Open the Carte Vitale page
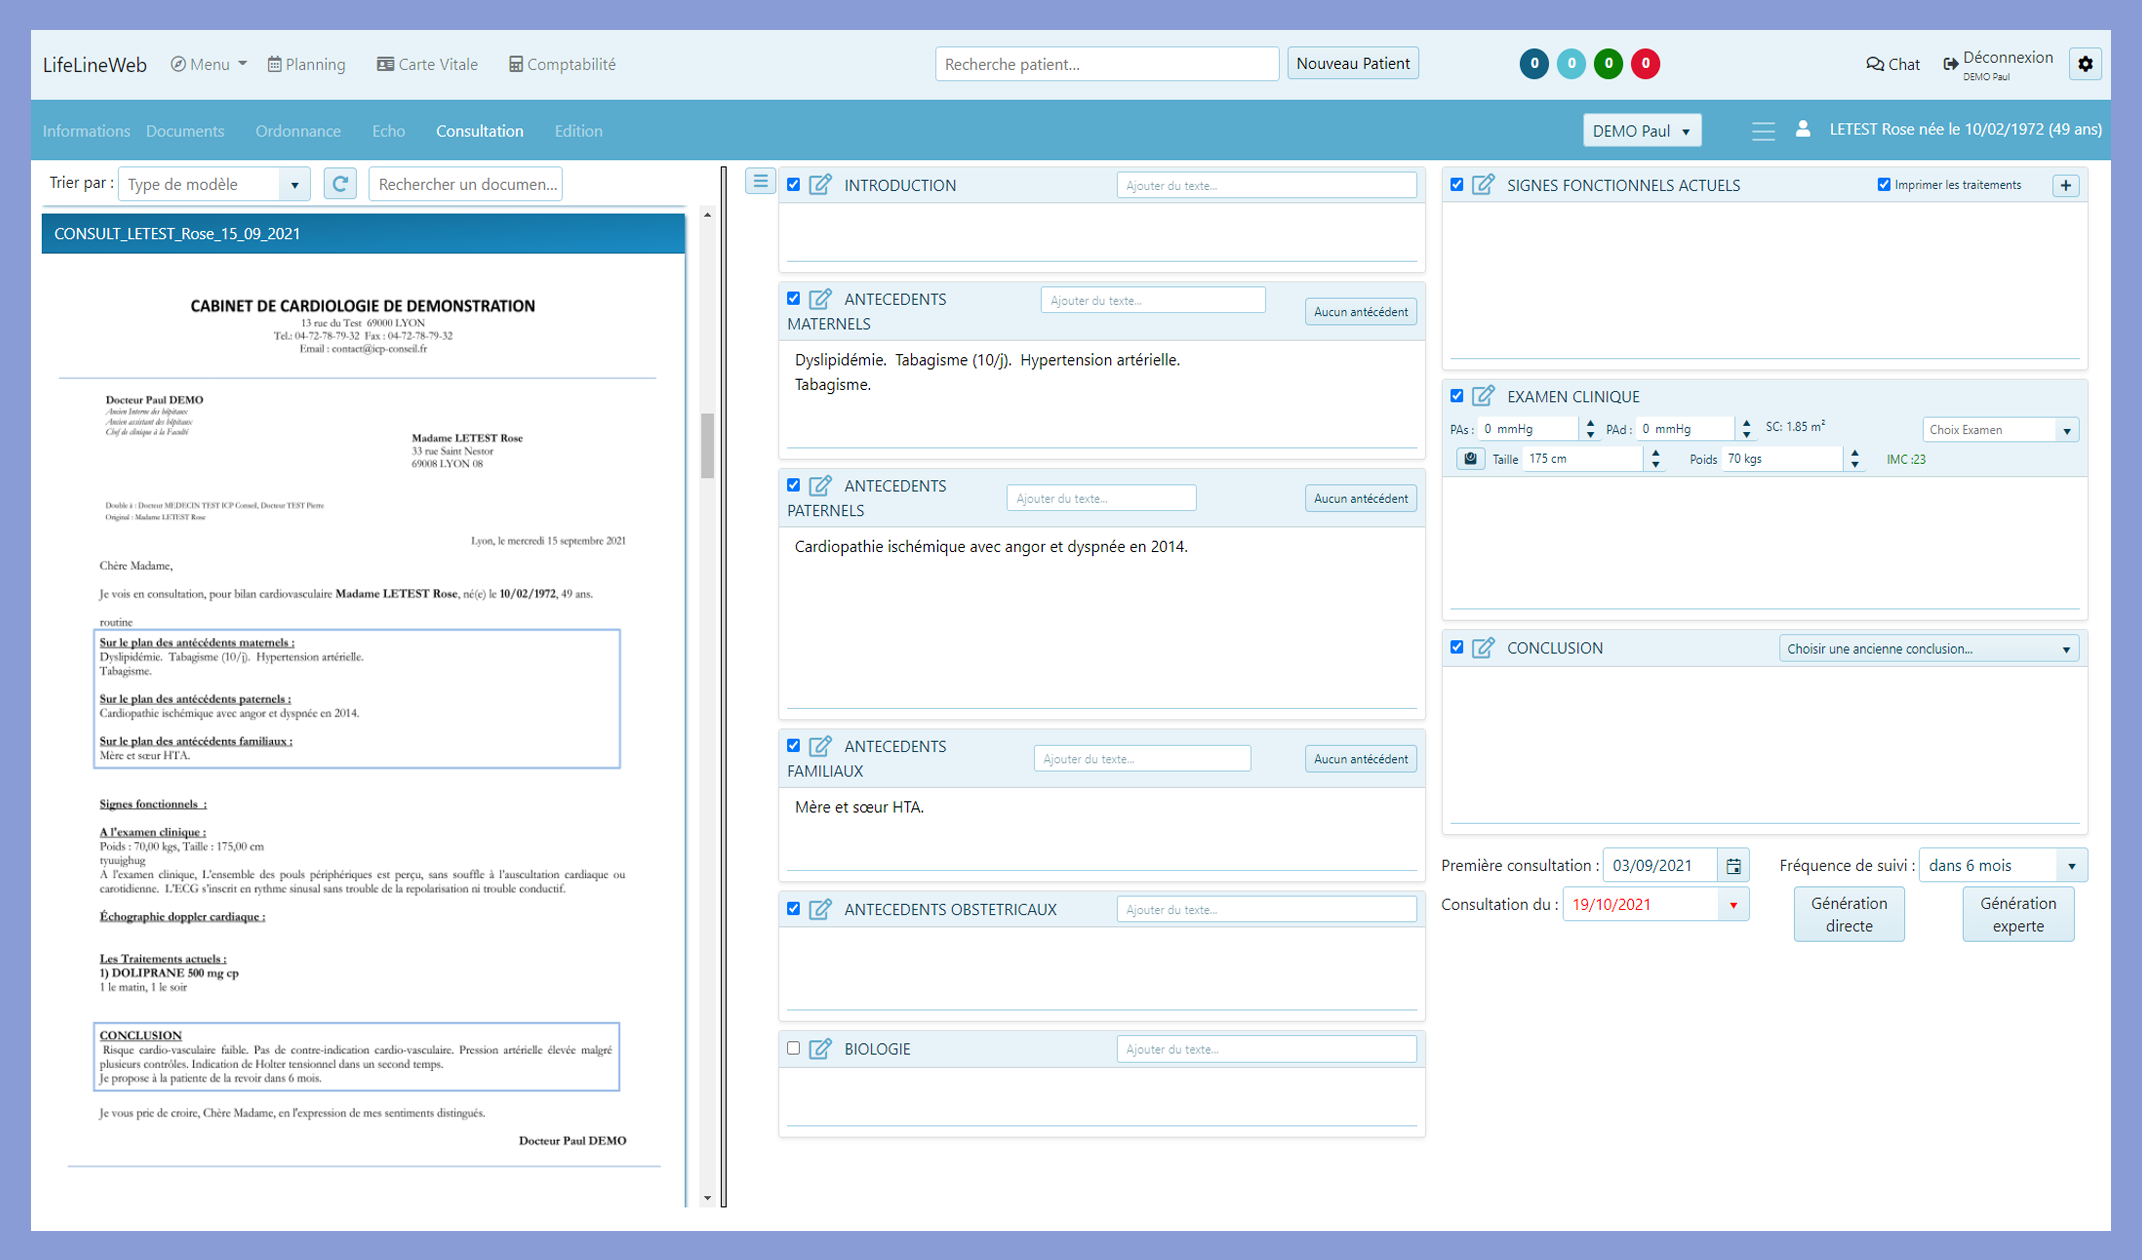Viewport: 2142px width, 1260px height. point(427,64)
